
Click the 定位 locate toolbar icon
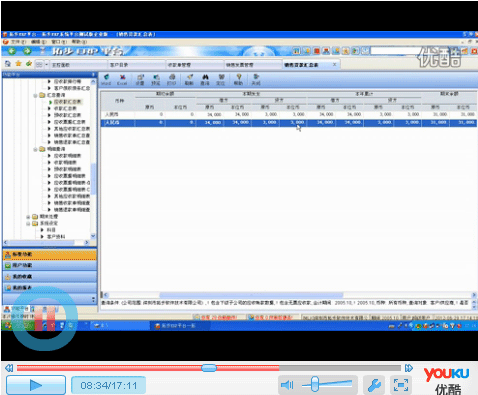click(x=221, y=80)
